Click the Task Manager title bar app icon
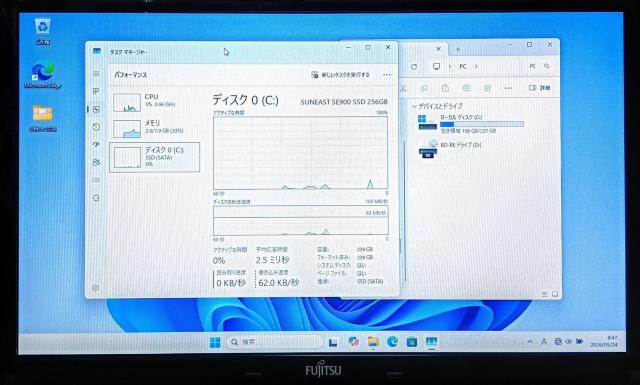 (x=97, y=51)
